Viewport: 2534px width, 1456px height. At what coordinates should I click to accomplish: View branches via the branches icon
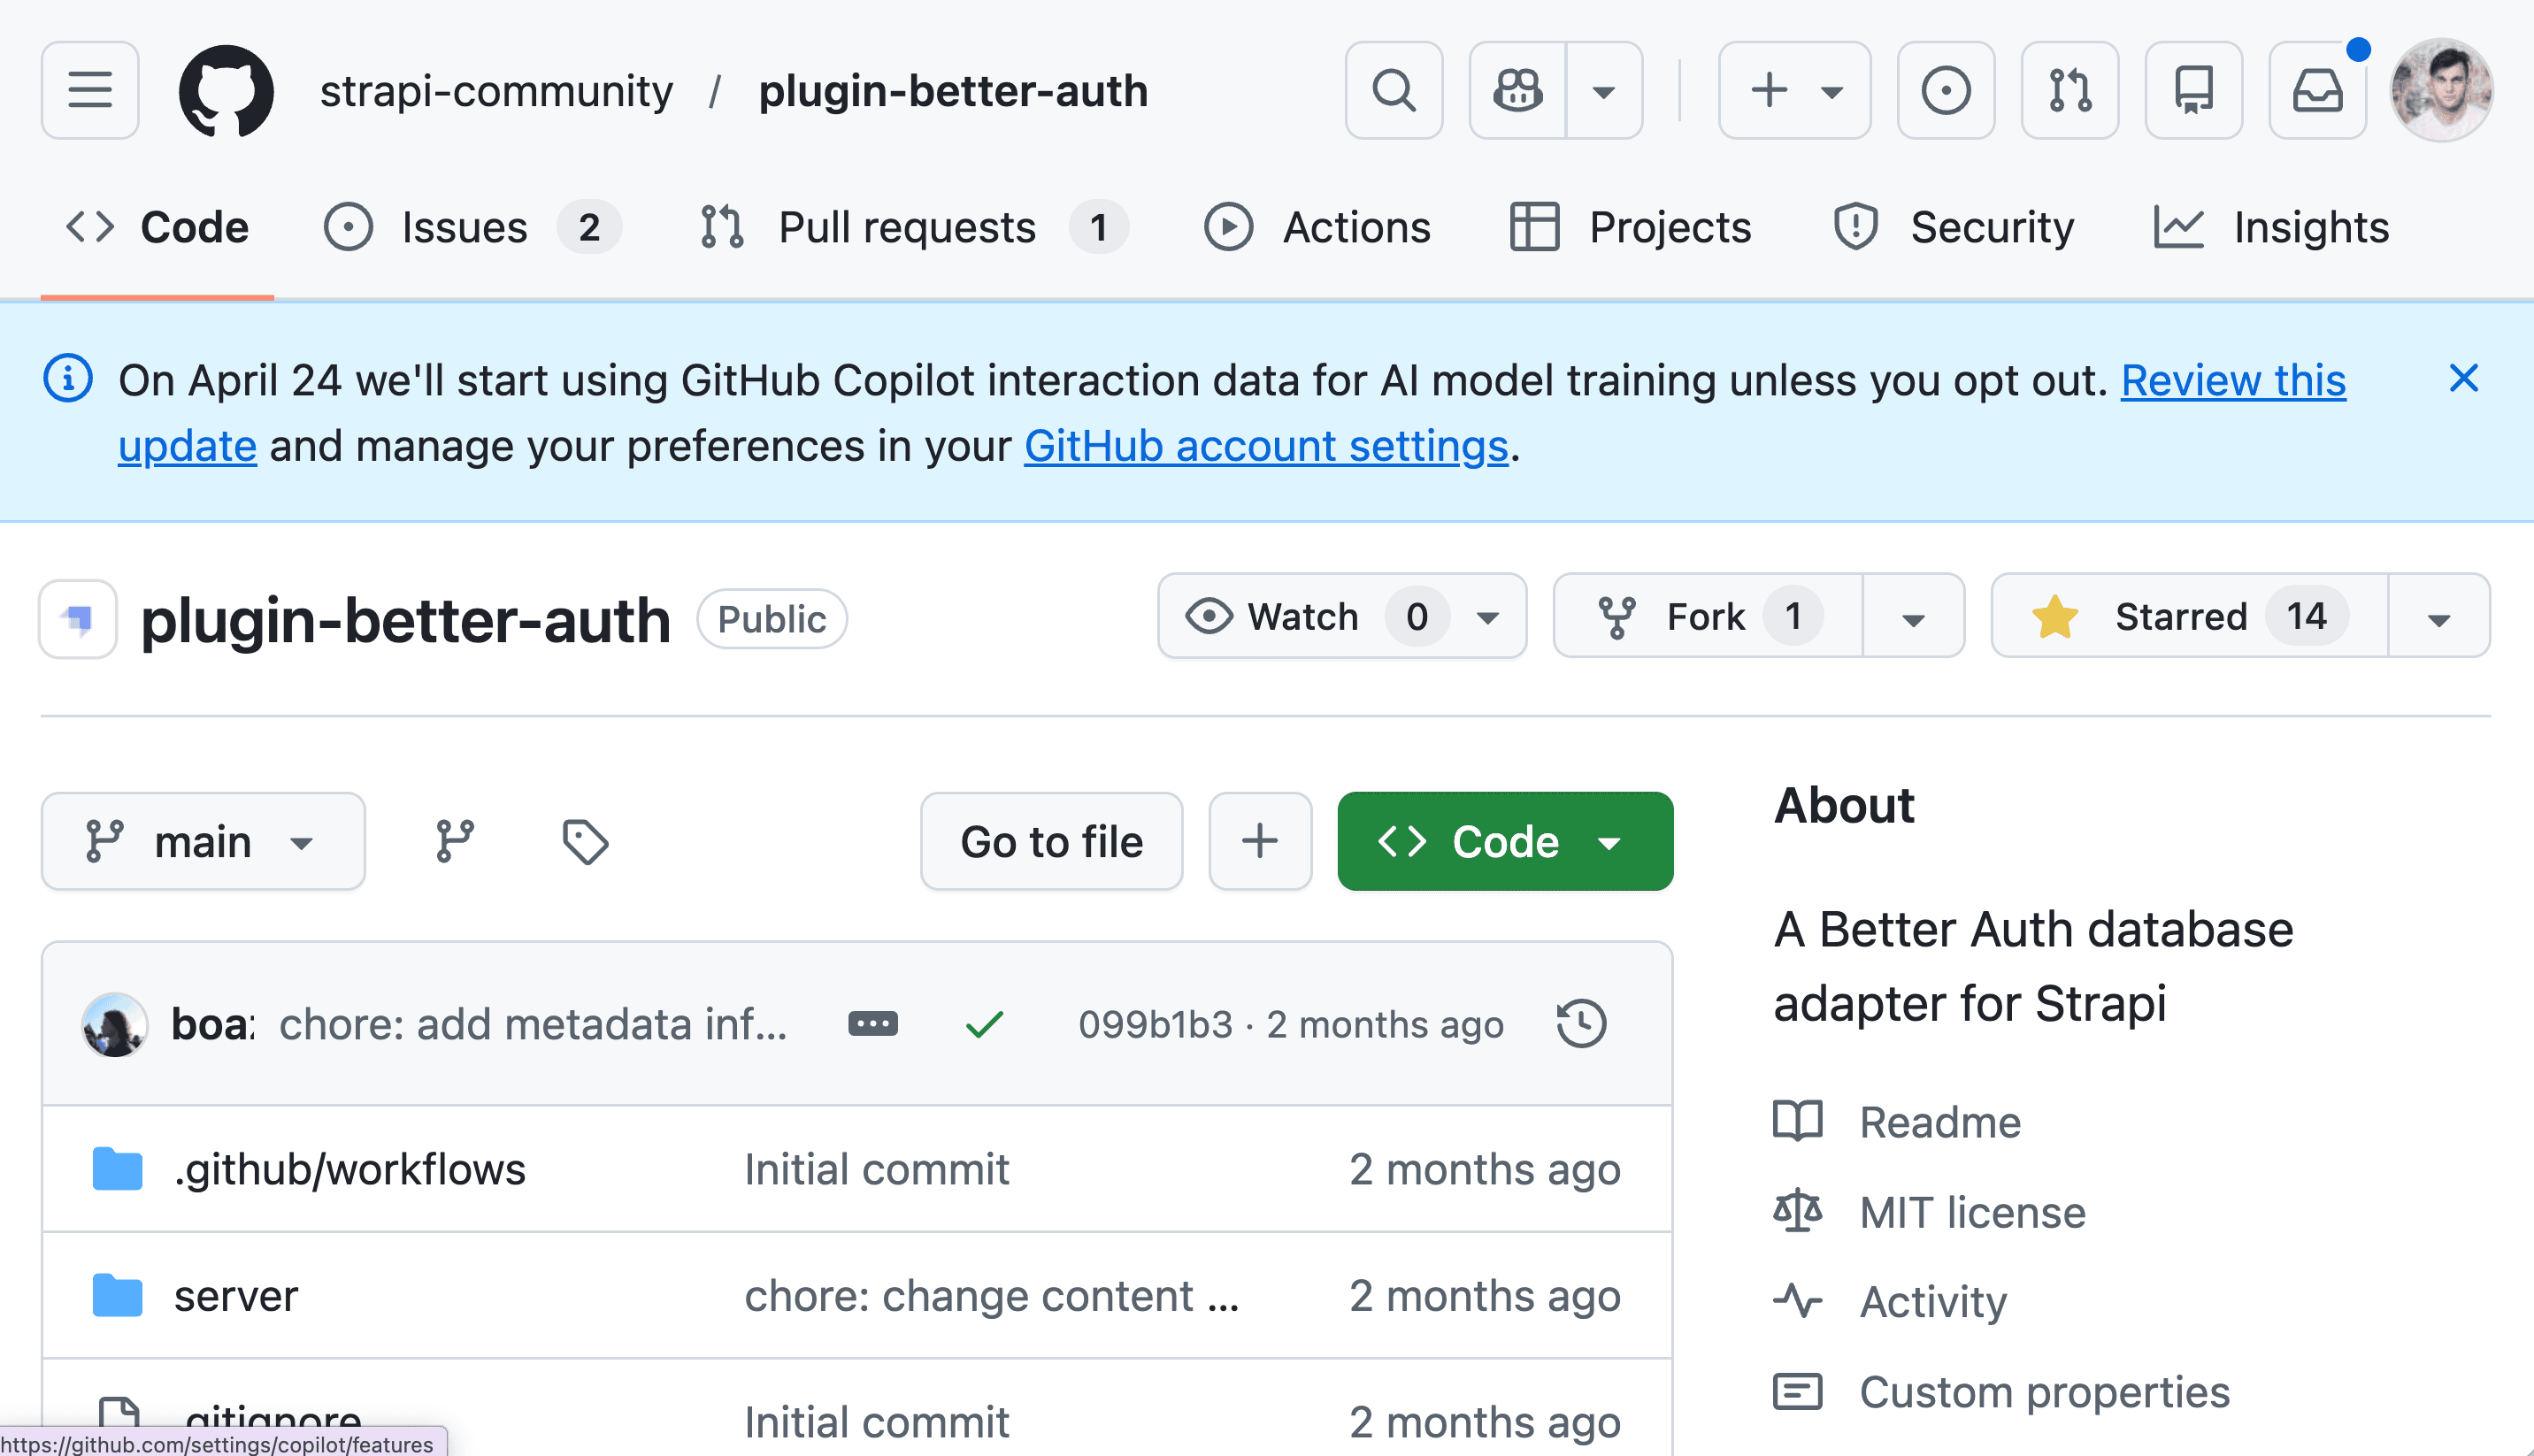[455, 841]
